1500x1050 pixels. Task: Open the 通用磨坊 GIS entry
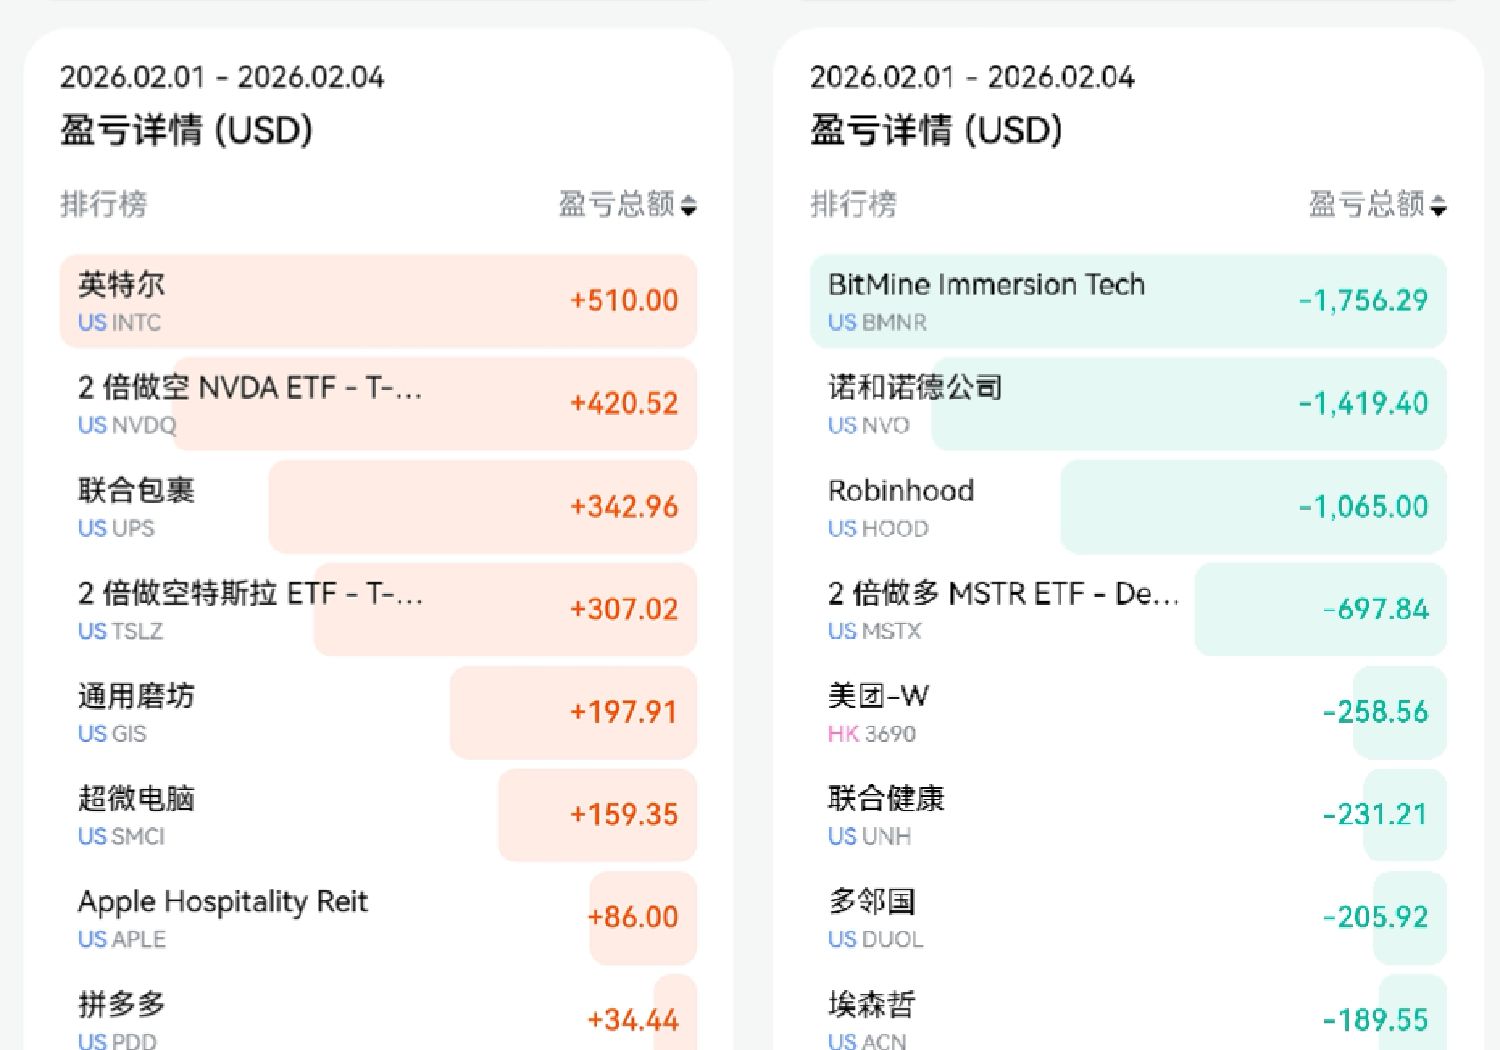pos(378,712)
